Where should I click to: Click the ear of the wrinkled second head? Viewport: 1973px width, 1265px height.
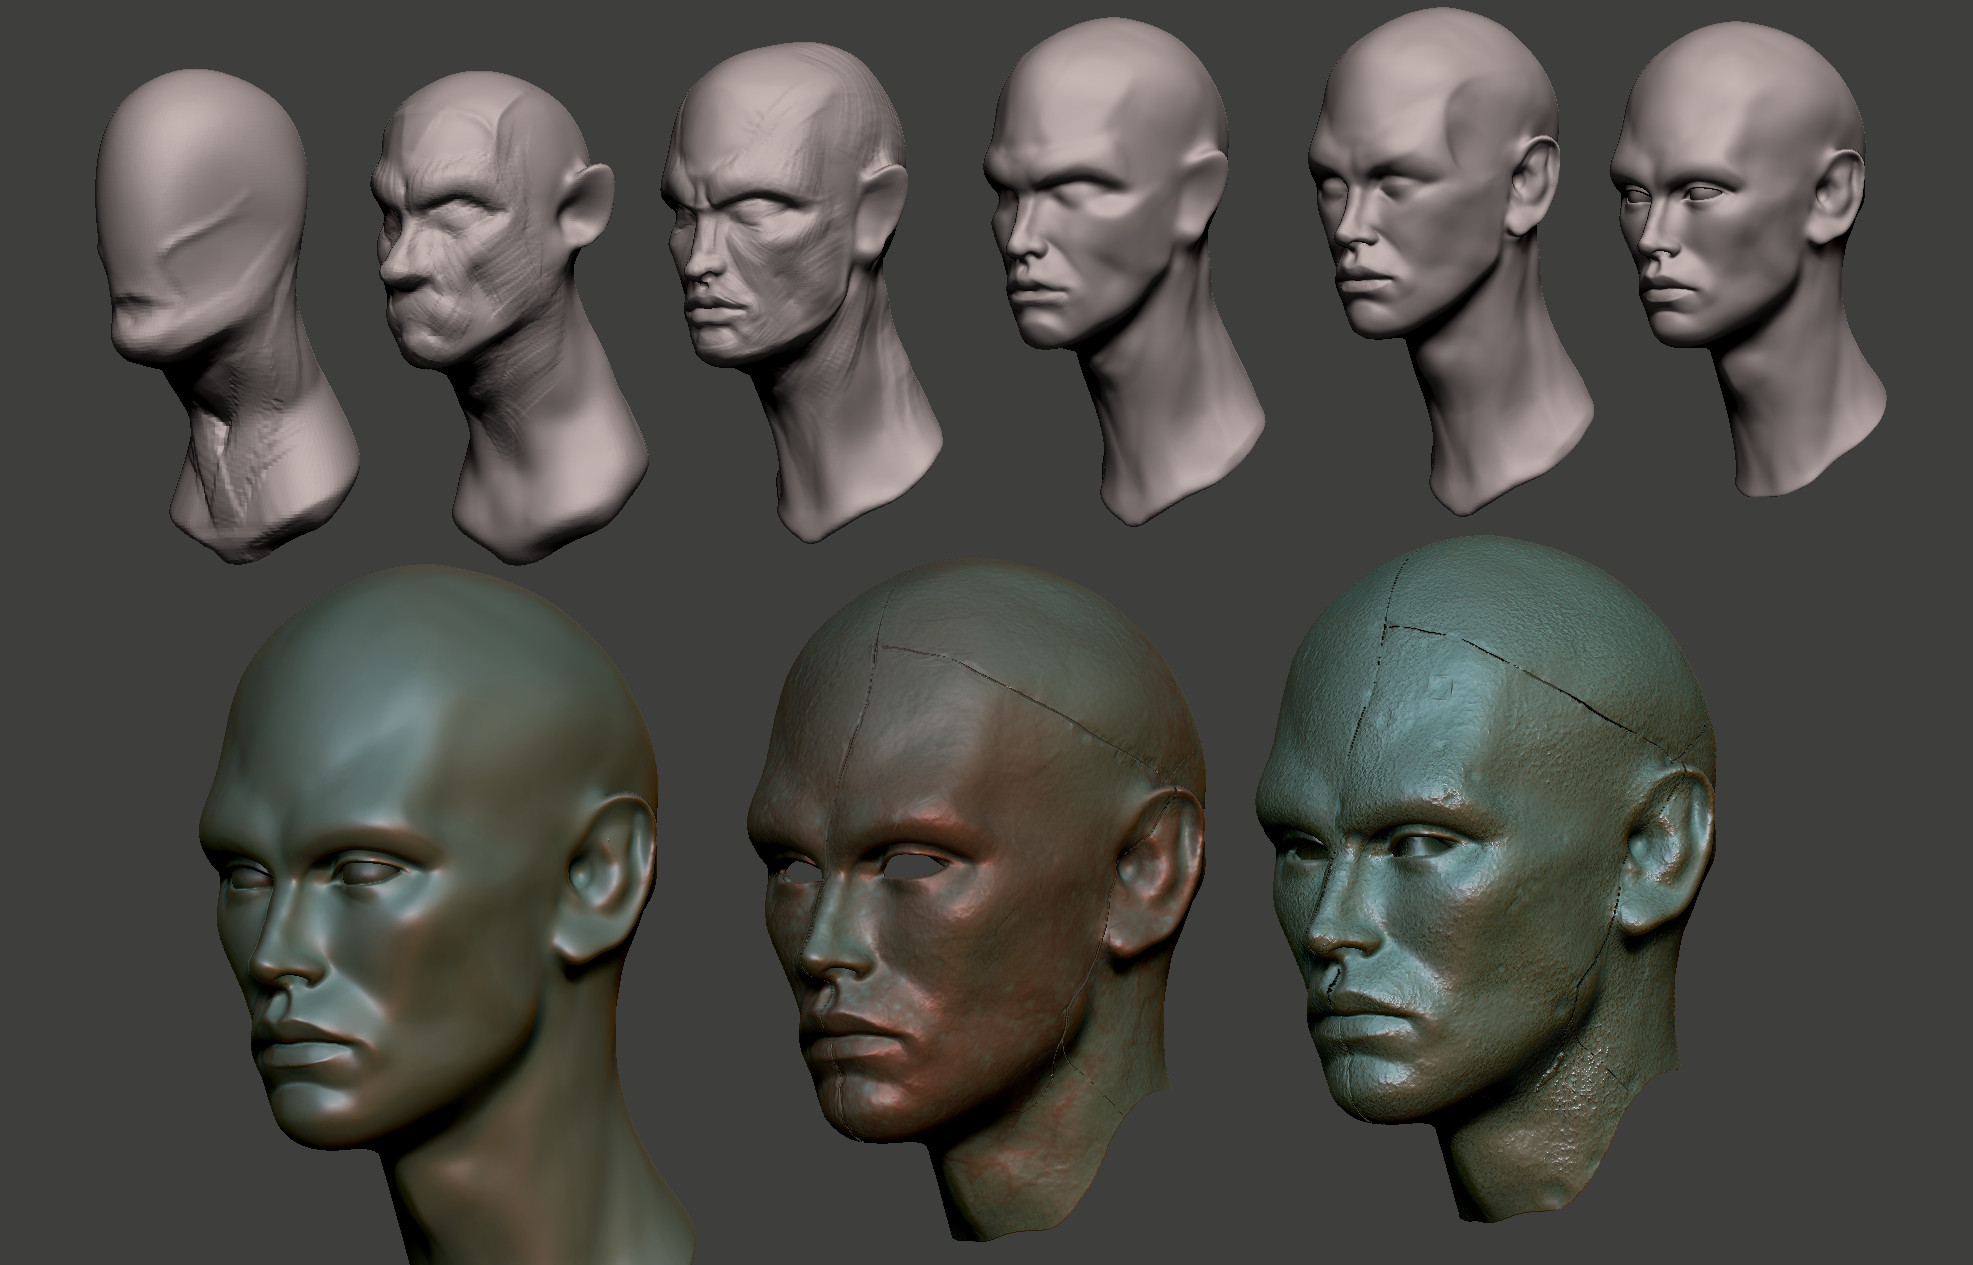point(587,200)
